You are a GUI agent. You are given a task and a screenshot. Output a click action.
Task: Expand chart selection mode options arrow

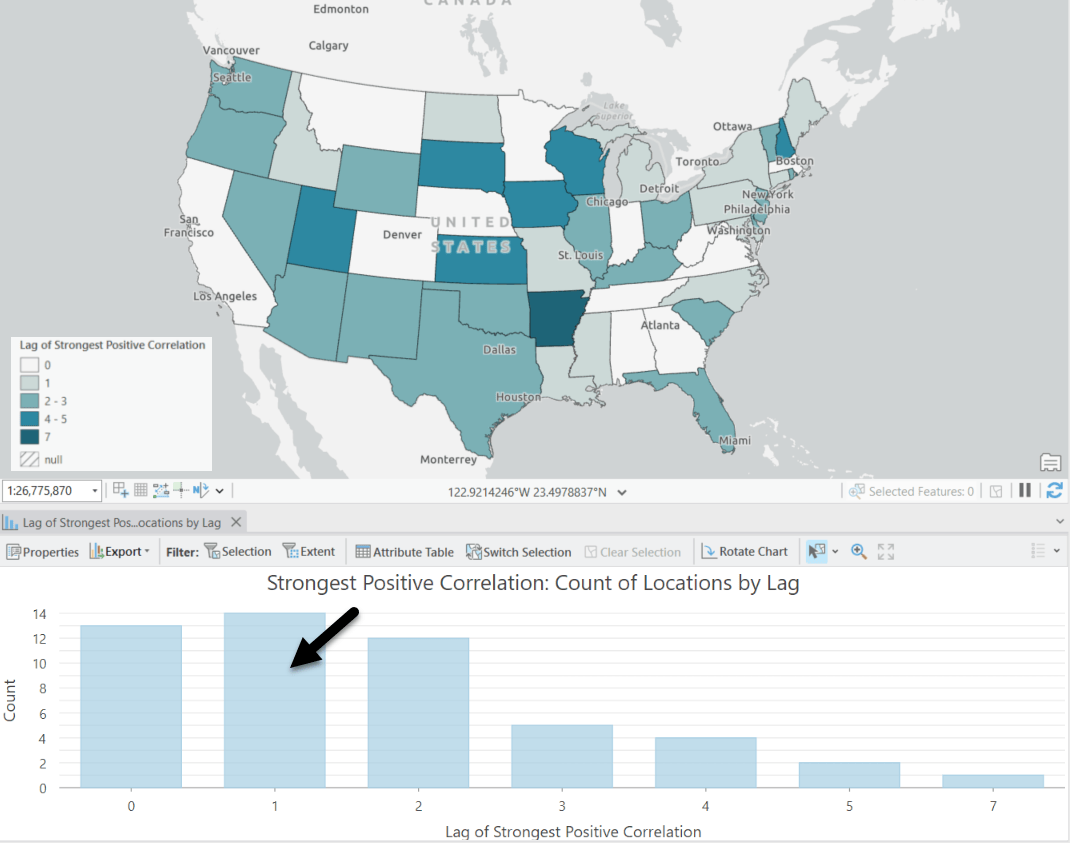(835, 552)
